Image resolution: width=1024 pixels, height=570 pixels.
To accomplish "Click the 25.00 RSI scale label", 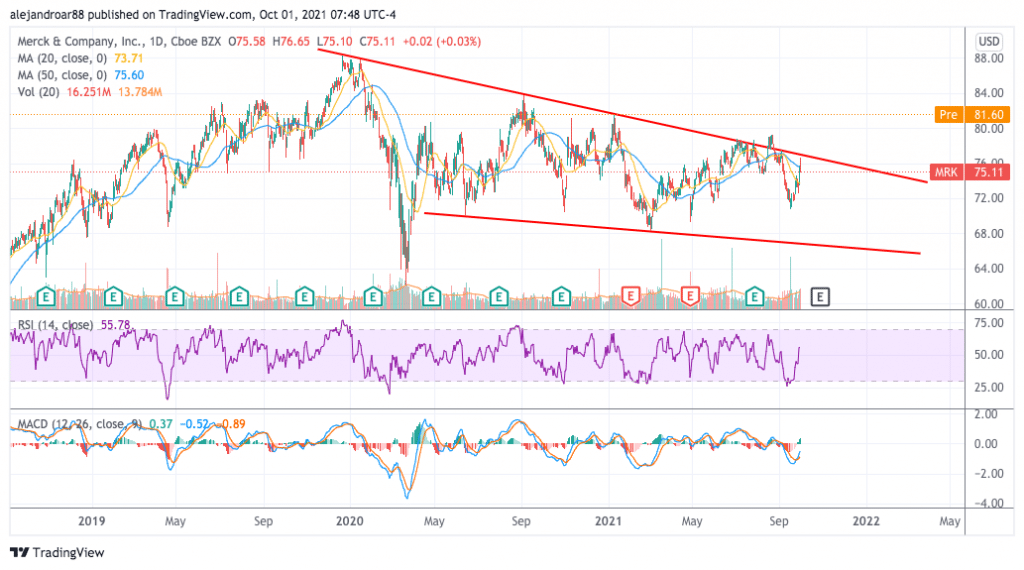I will click(x=989, y=387).
